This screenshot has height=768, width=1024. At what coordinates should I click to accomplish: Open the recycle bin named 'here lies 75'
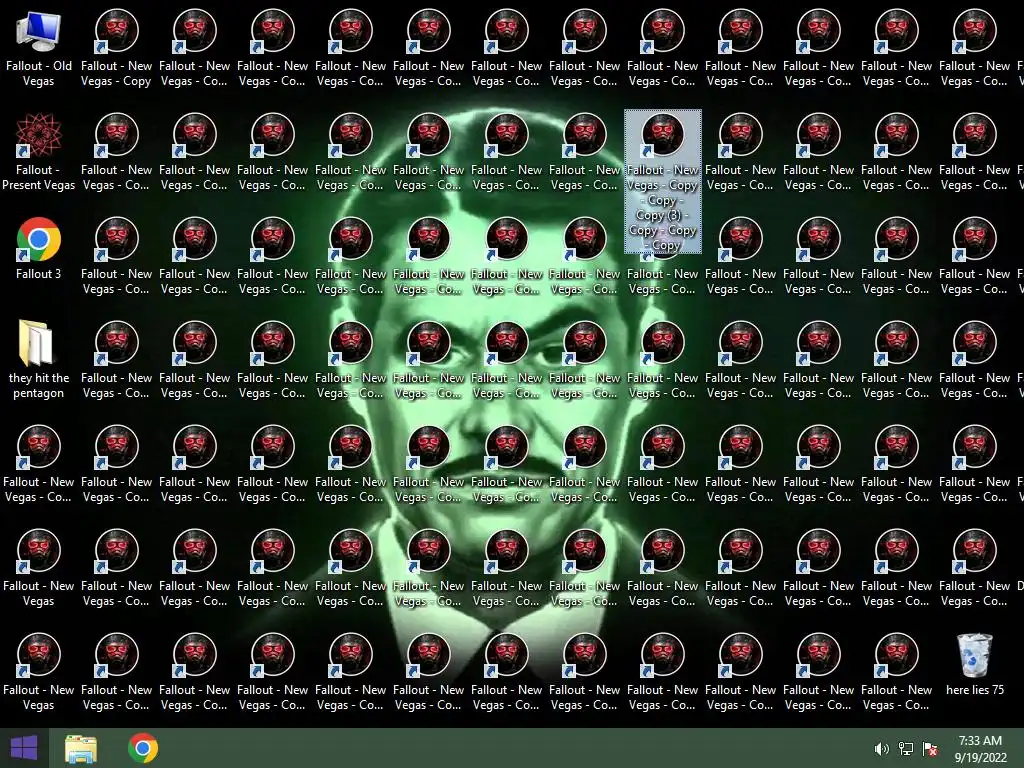(x=974, y=664)
